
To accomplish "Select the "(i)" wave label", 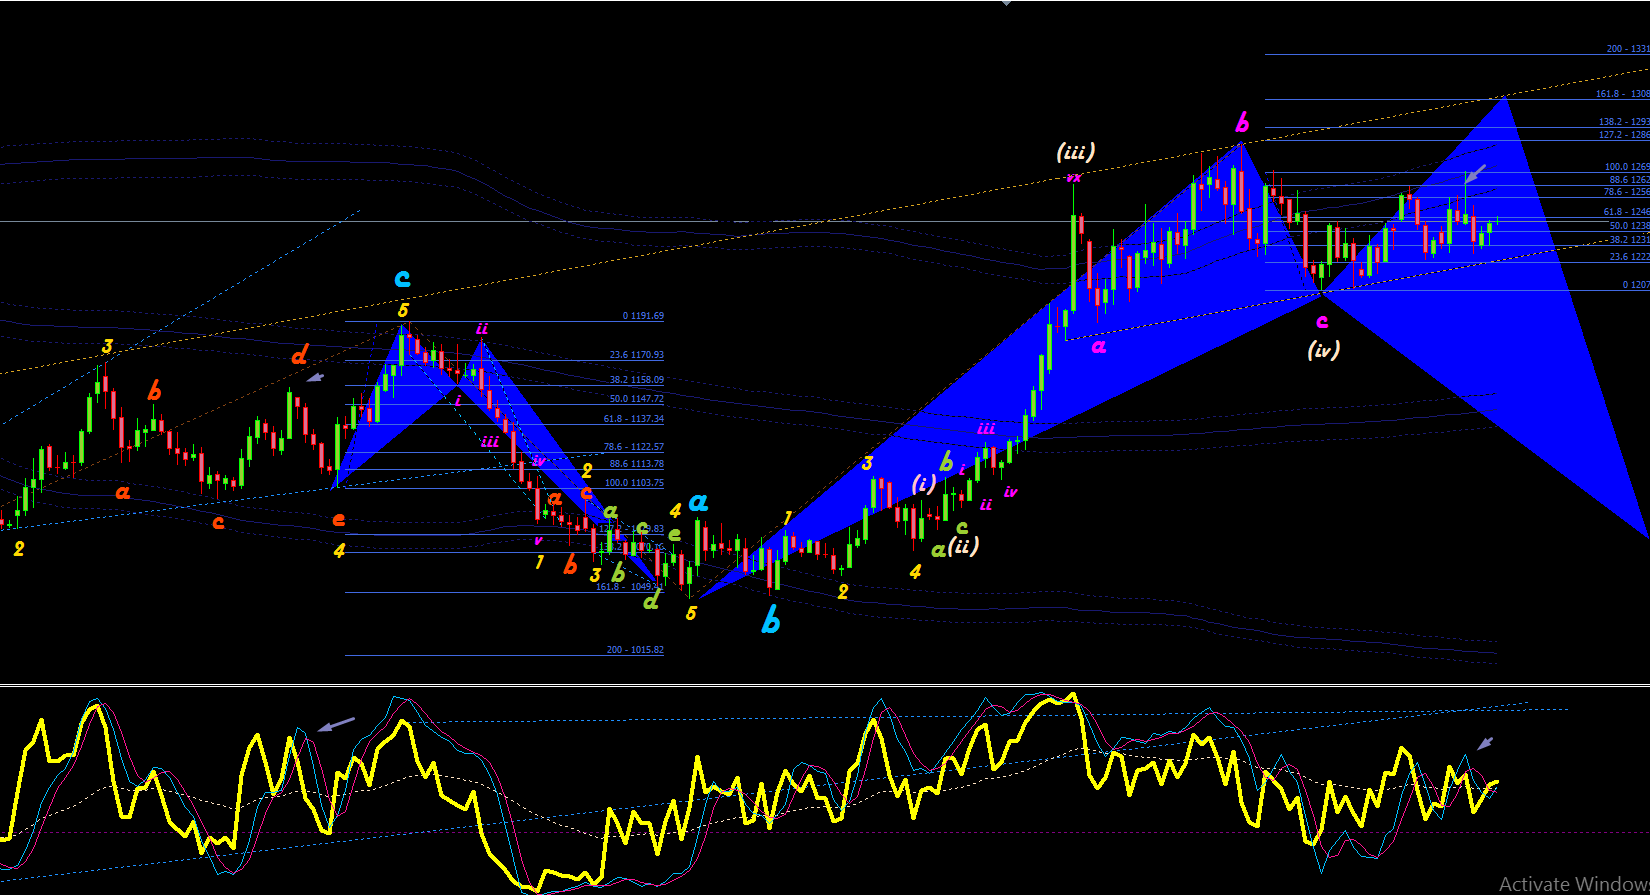I will point(923,484).
